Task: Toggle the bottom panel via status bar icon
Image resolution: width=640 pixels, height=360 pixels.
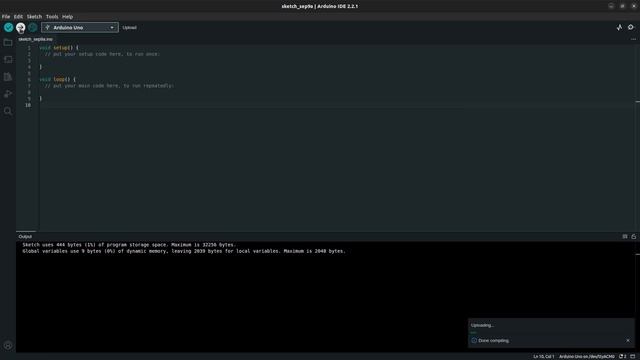Action: click(x=633, y=357)
